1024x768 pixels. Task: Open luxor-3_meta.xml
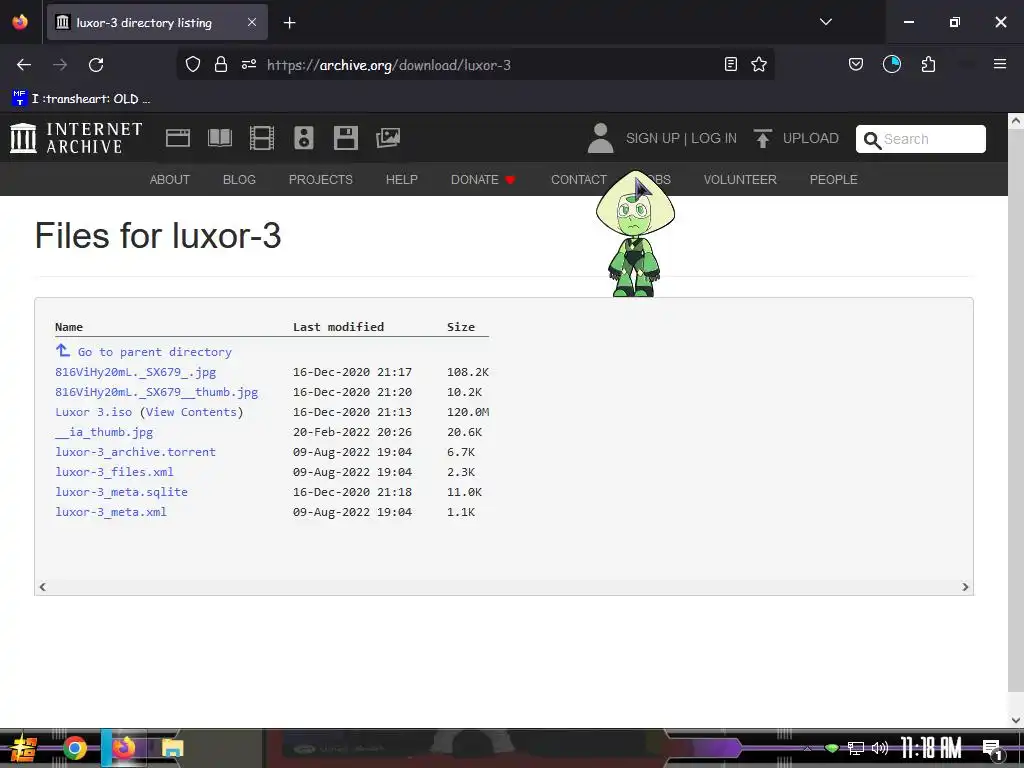pos(111,512)
